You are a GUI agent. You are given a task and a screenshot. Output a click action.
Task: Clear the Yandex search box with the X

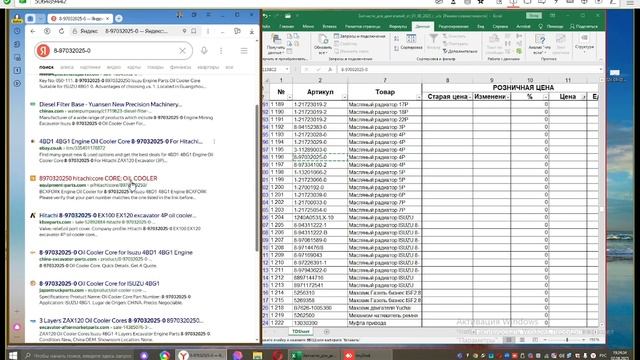coord(182,51)
